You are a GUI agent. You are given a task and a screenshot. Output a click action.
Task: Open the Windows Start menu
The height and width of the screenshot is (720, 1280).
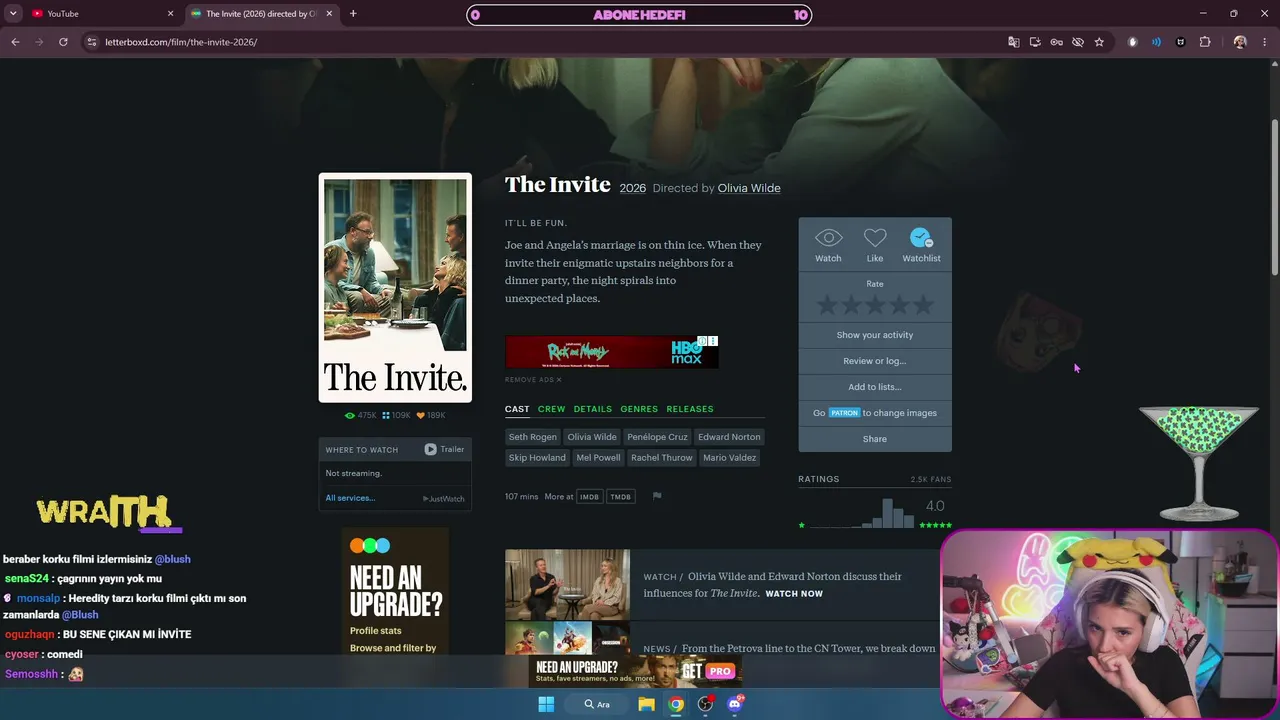coord(546,704)
